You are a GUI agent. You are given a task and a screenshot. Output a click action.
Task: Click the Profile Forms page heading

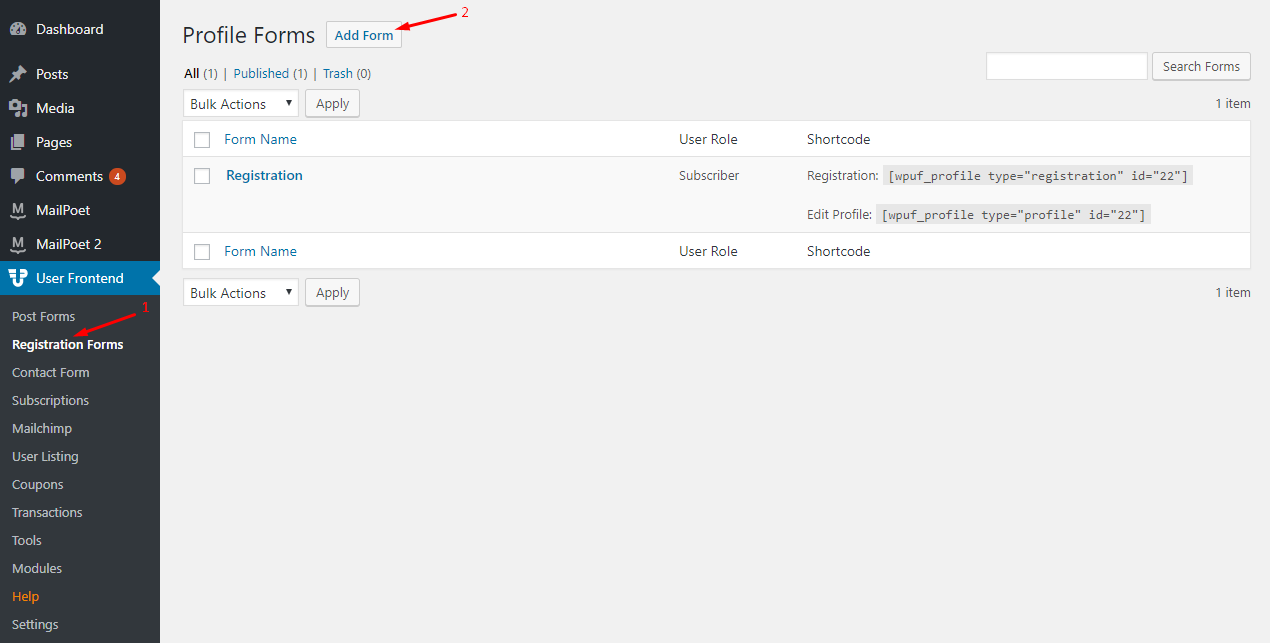(x=249, y=35)
